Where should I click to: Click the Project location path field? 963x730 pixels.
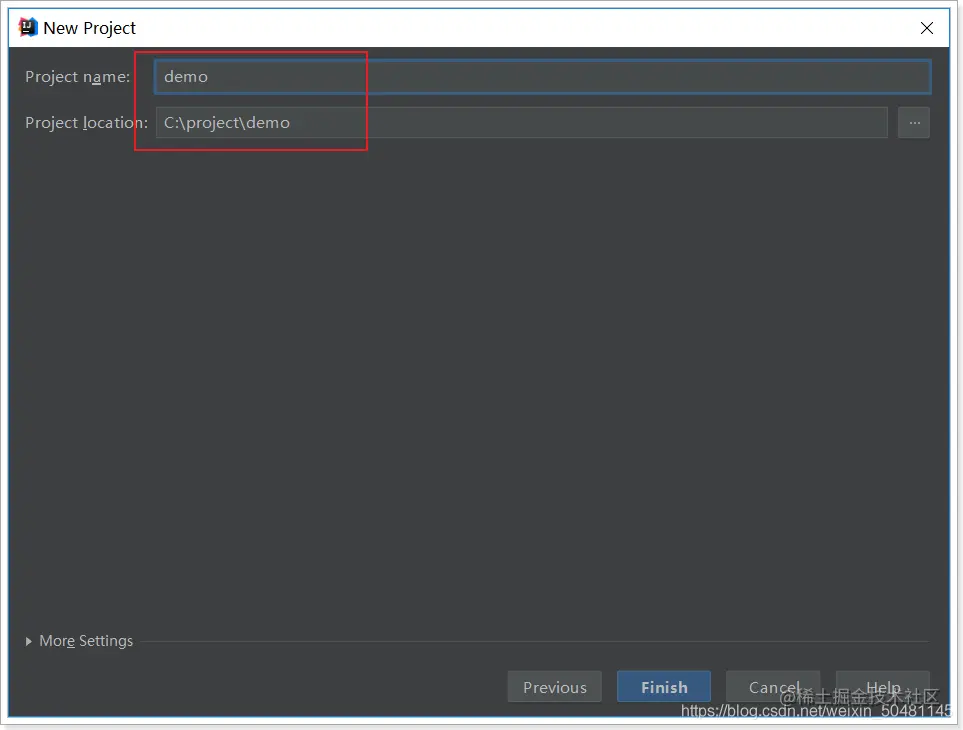pyautogui.click(x=521, y=123)
